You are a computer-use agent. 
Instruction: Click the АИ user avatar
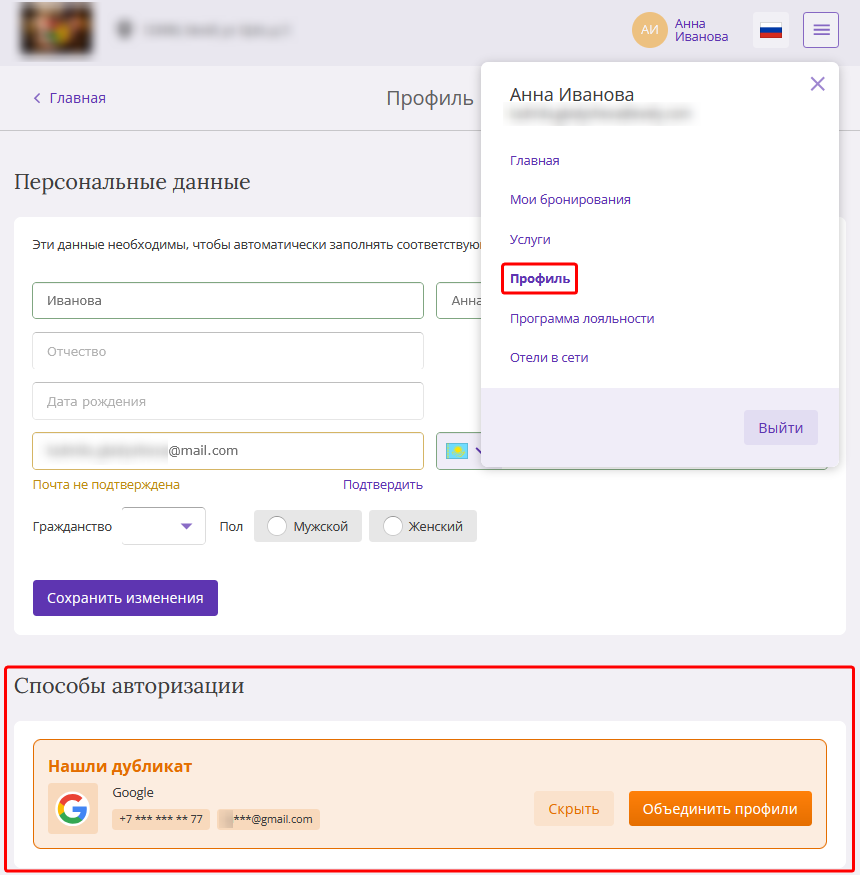[649, 30]
